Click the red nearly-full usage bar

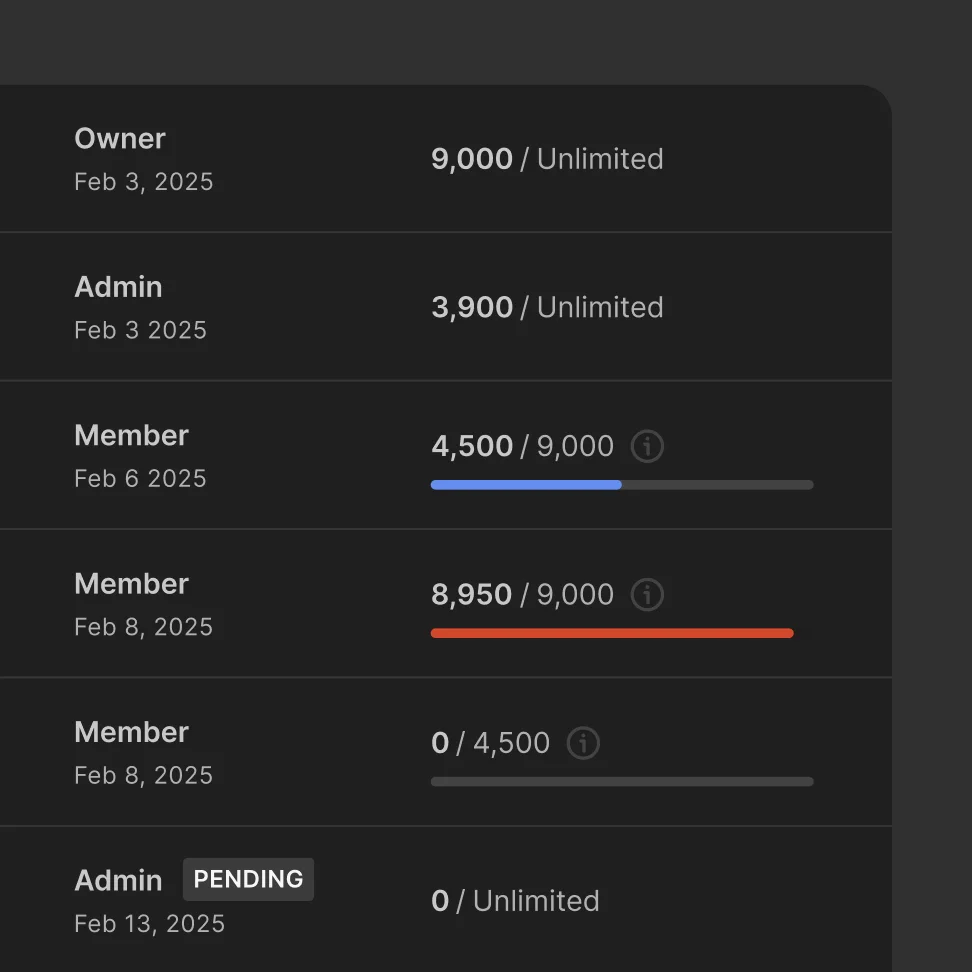[612, 633]
